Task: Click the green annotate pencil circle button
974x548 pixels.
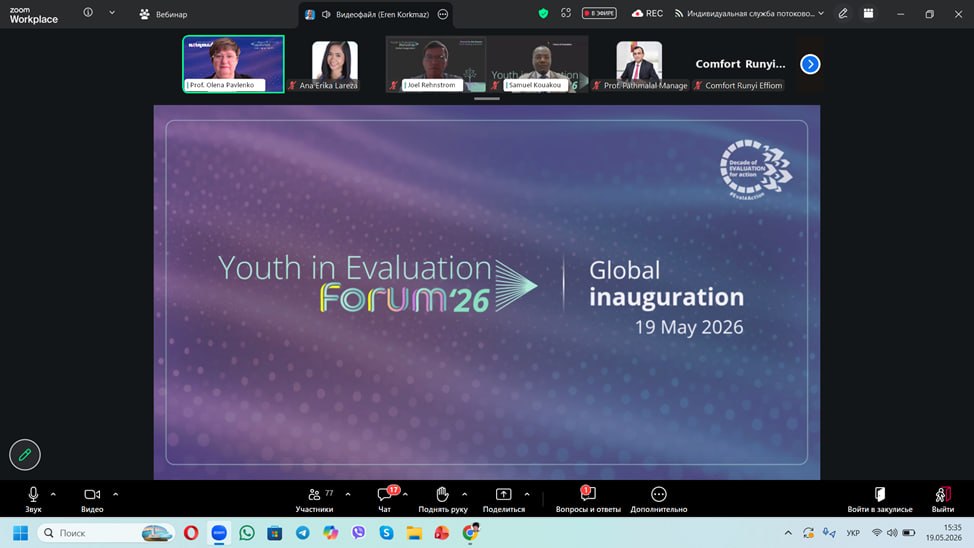Action: pos(25,455)
